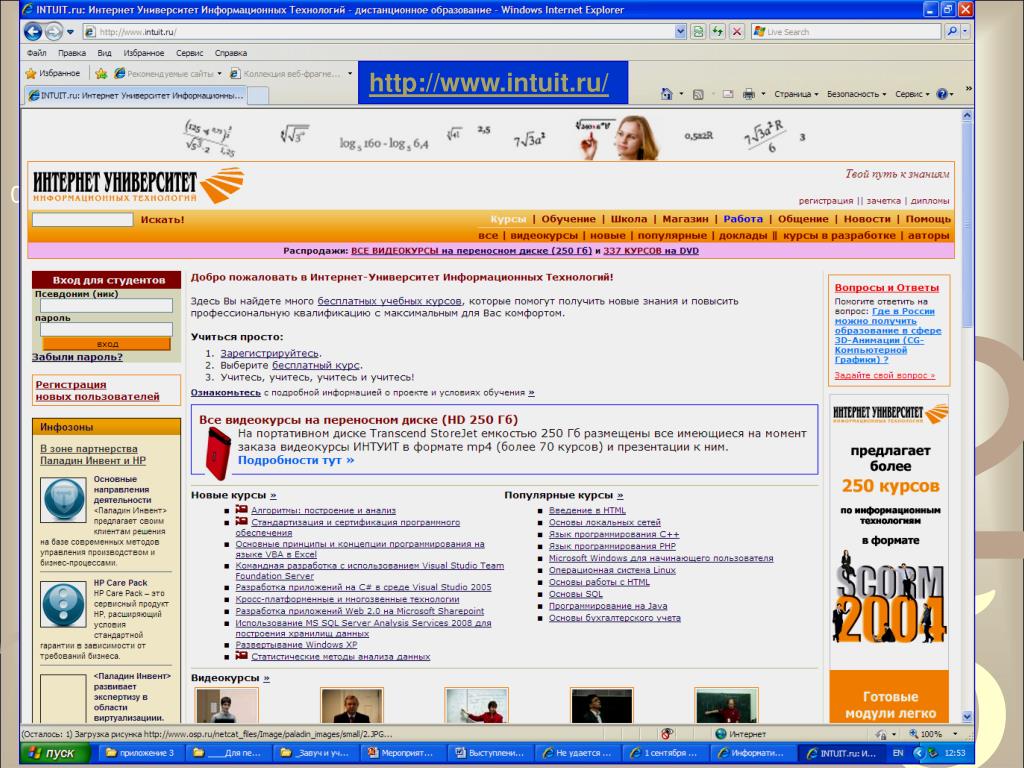Click Забыли пароль? link
This screenshot has height=768, width=1024.
pos(78,357)
